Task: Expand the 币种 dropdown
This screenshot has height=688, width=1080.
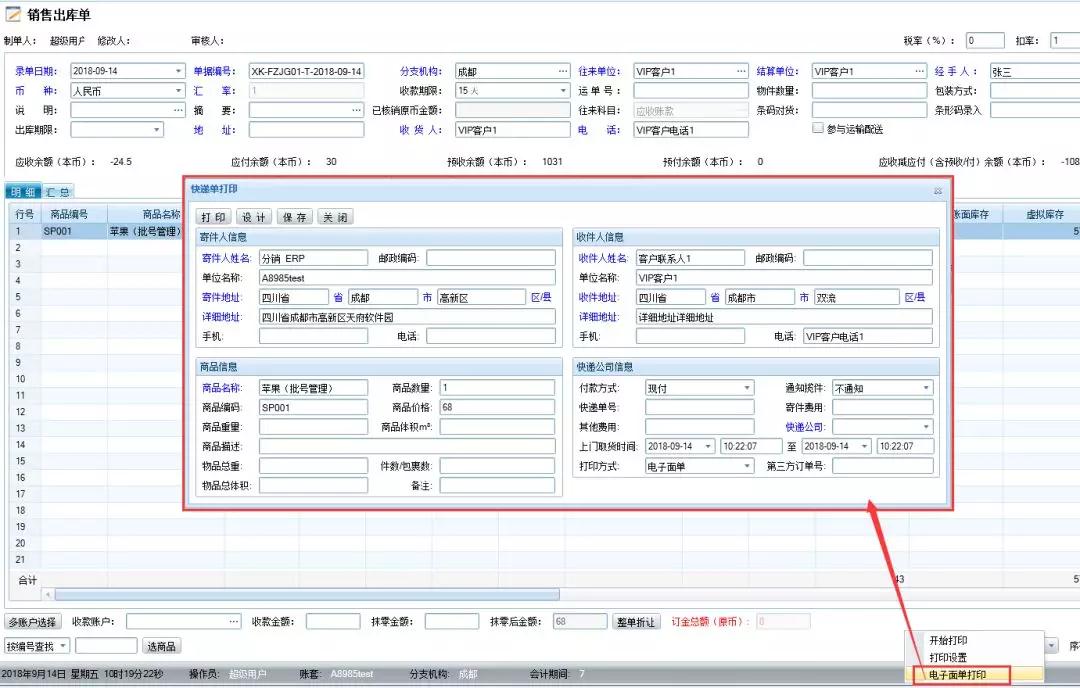Action: pos(178,91)
